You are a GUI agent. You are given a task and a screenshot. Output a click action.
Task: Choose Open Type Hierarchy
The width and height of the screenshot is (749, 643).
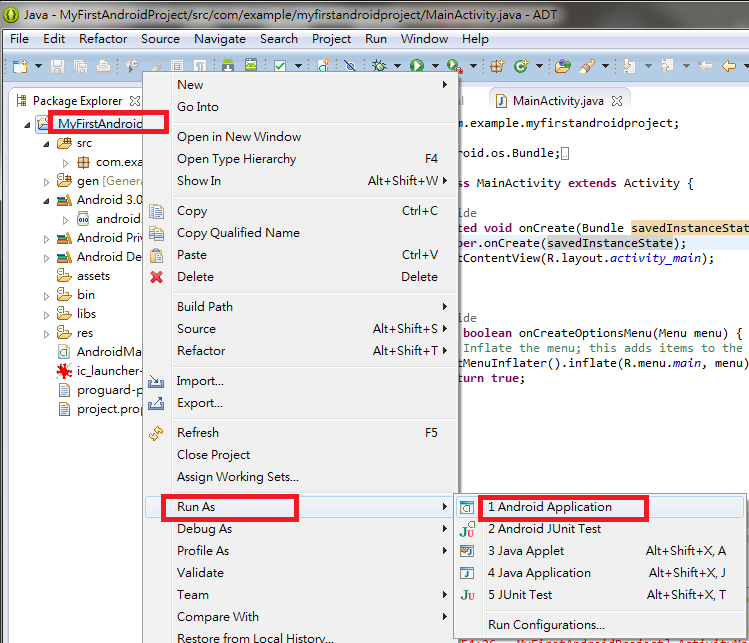301,159
